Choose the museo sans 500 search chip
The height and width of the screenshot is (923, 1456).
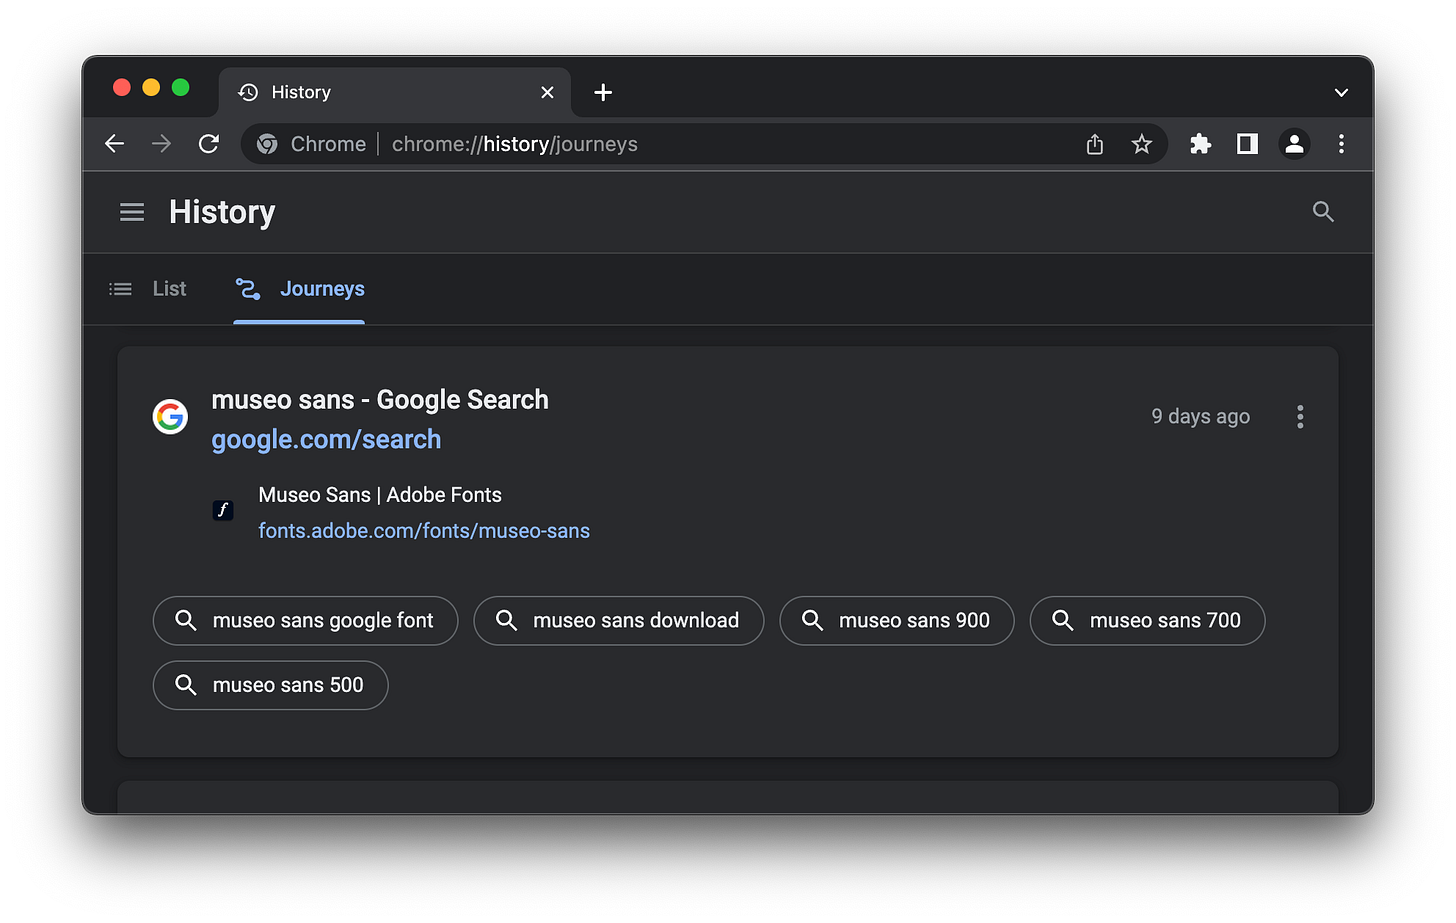(x=270, y=685)
